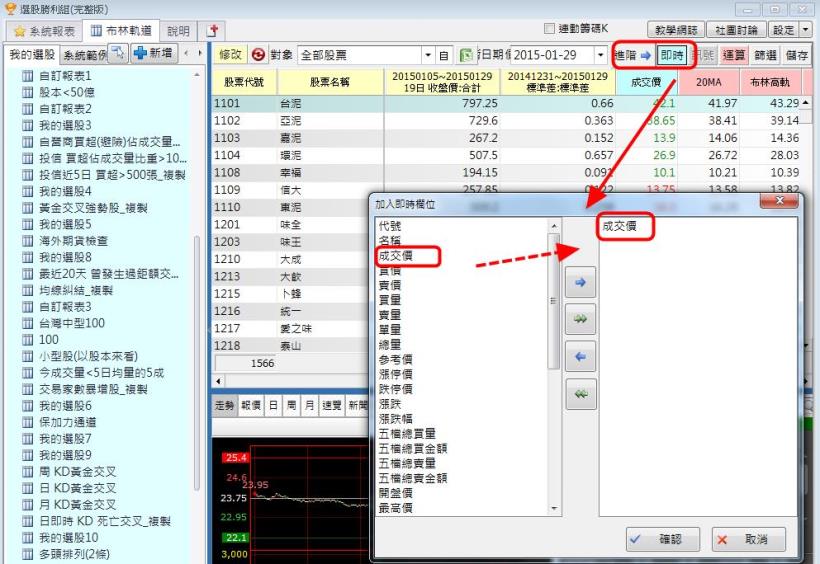Expand the 設定 dropdown arrow
This screenshot has width=820, height=564.
806,30
